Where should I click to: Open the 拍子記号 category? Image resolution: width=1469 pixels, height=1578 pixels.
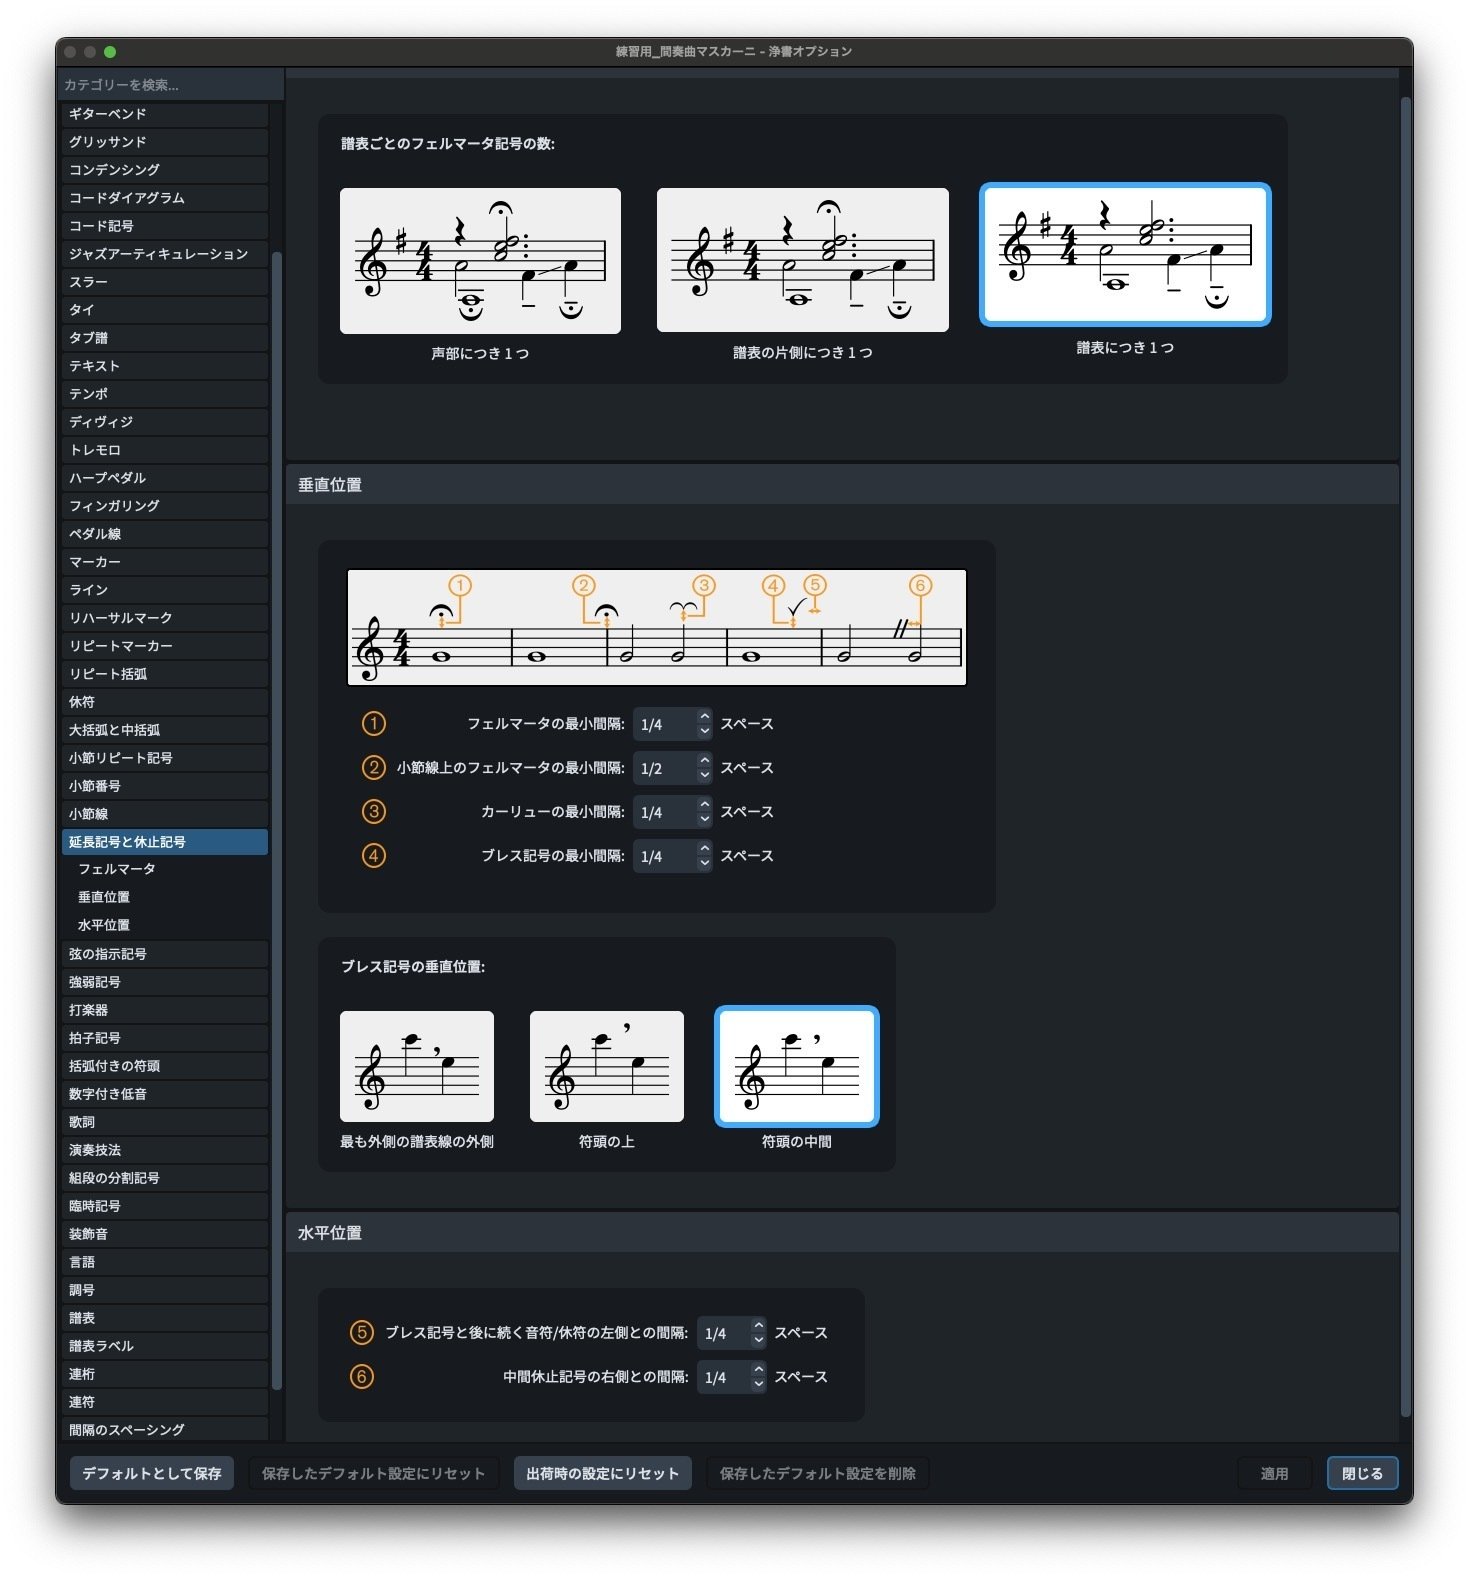(x=165, y=1038)
